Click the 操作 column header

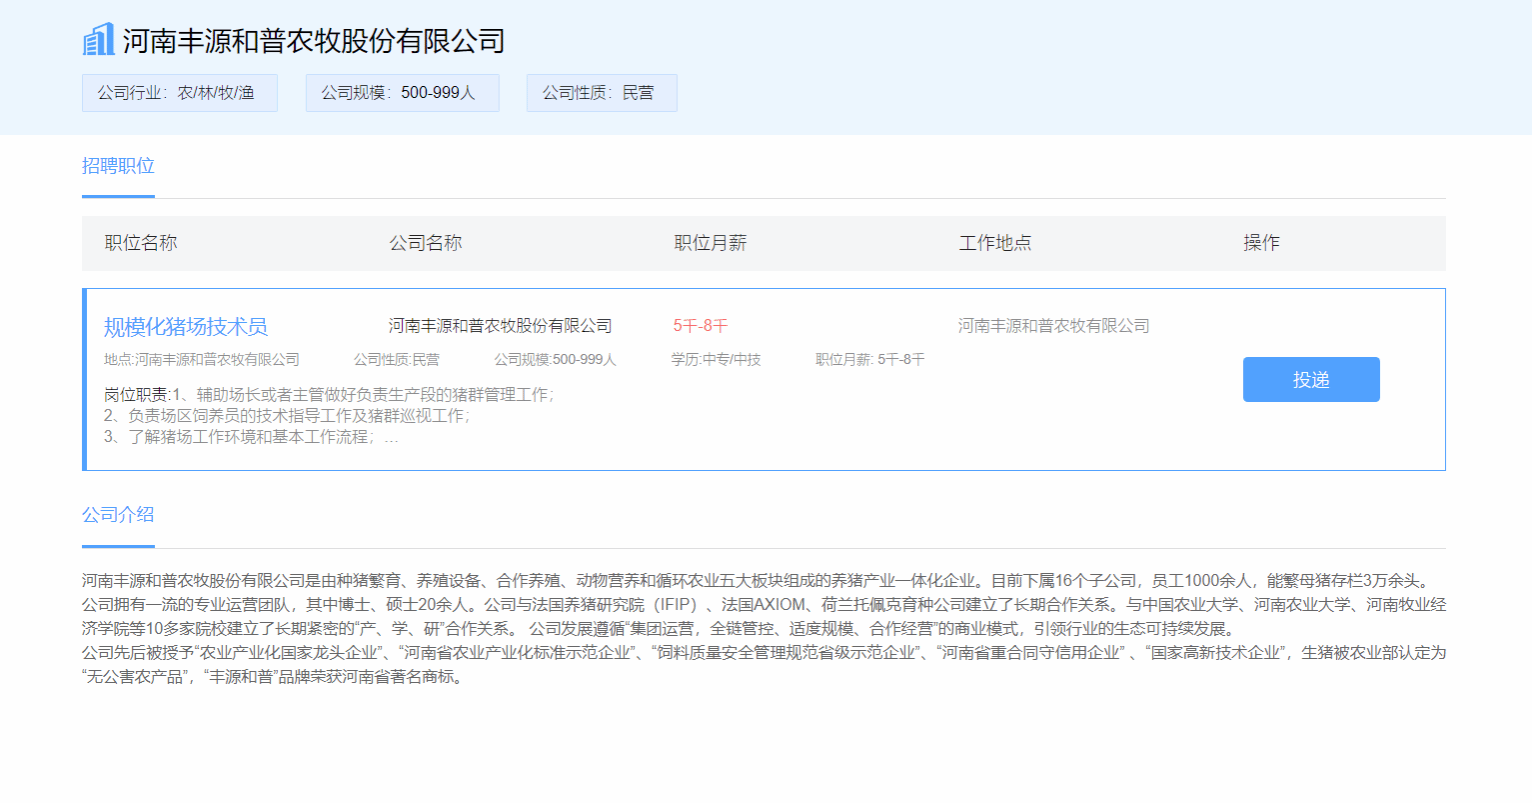(x=1261, y=243)
